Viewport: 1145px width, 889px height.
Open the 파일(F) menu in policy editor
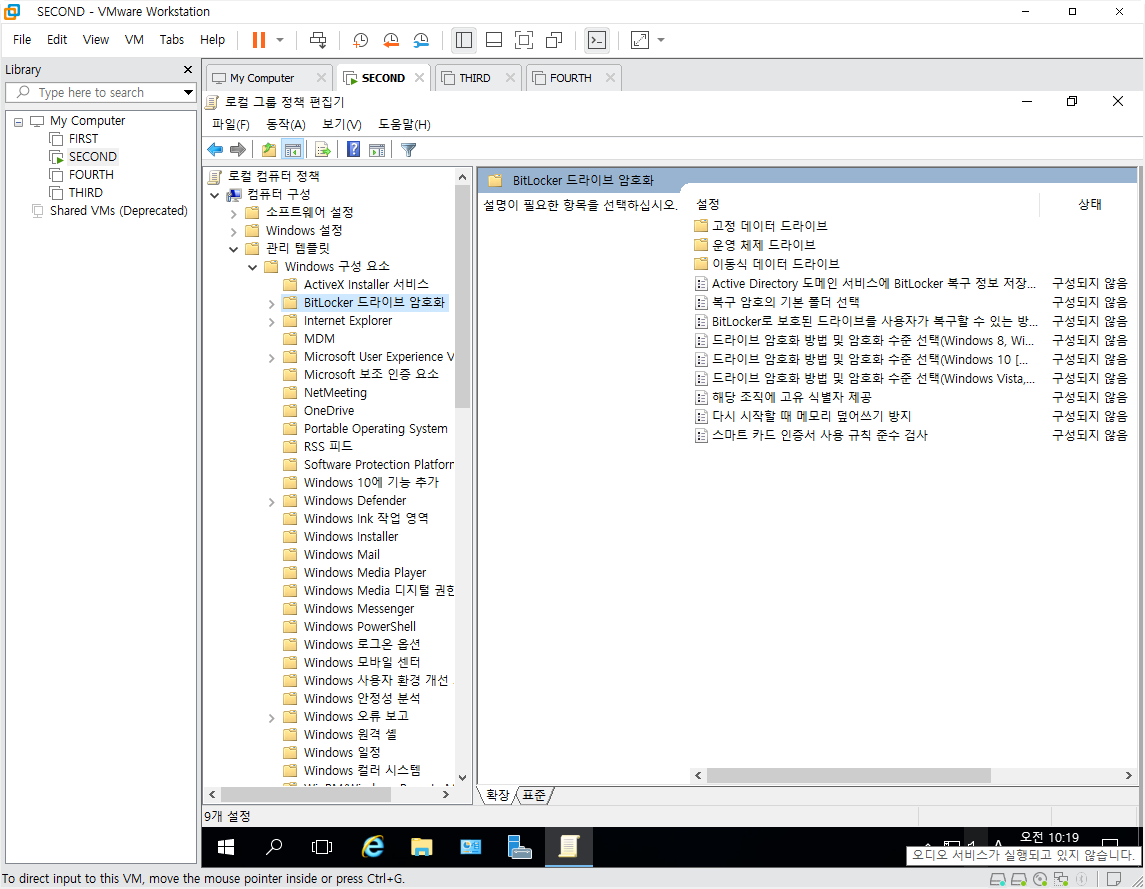[x=231, y=125]
